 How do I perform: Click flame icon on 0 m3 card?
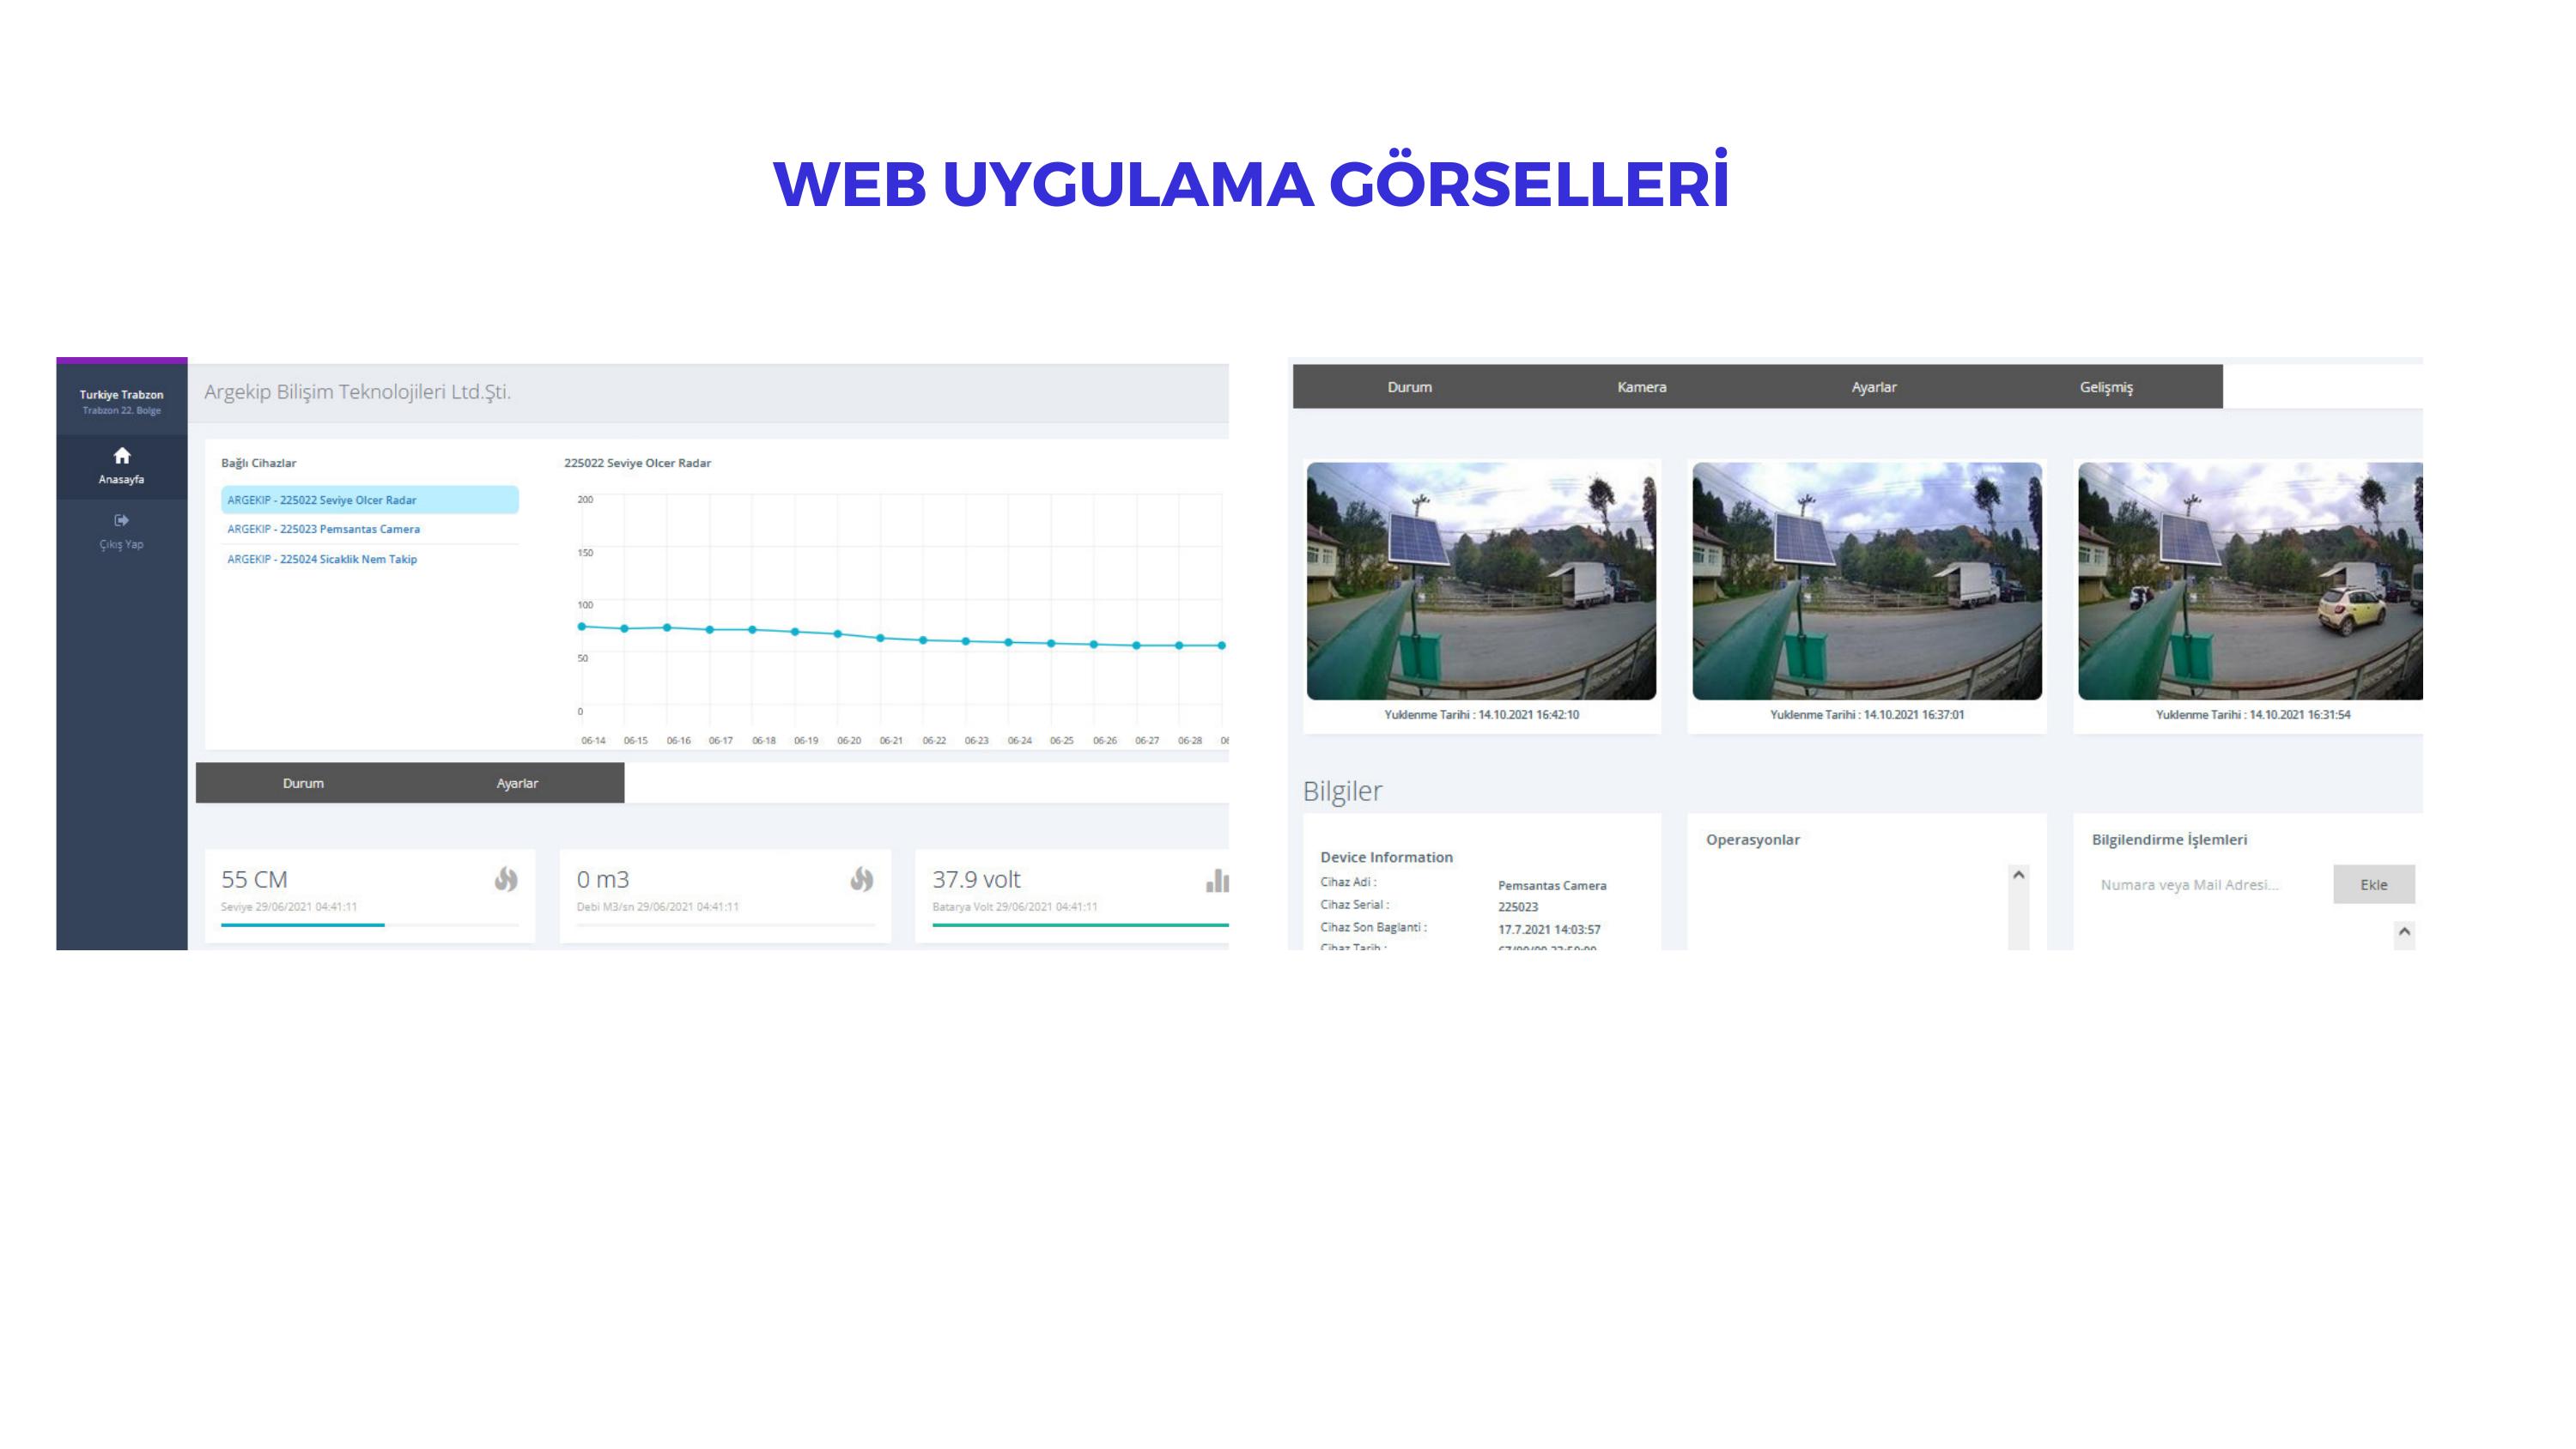pos(861,879)
